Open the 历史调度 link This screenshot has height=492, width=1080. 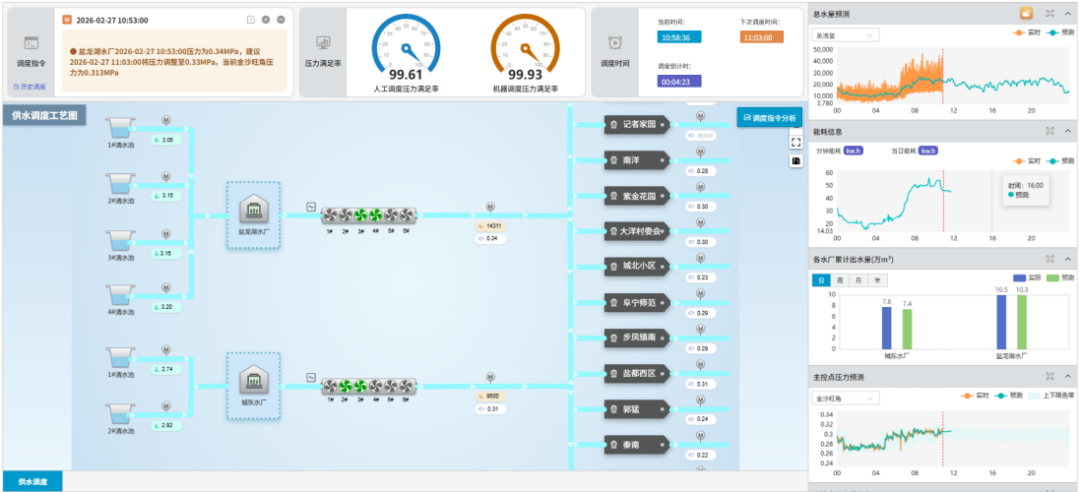(x=30, y=86)
